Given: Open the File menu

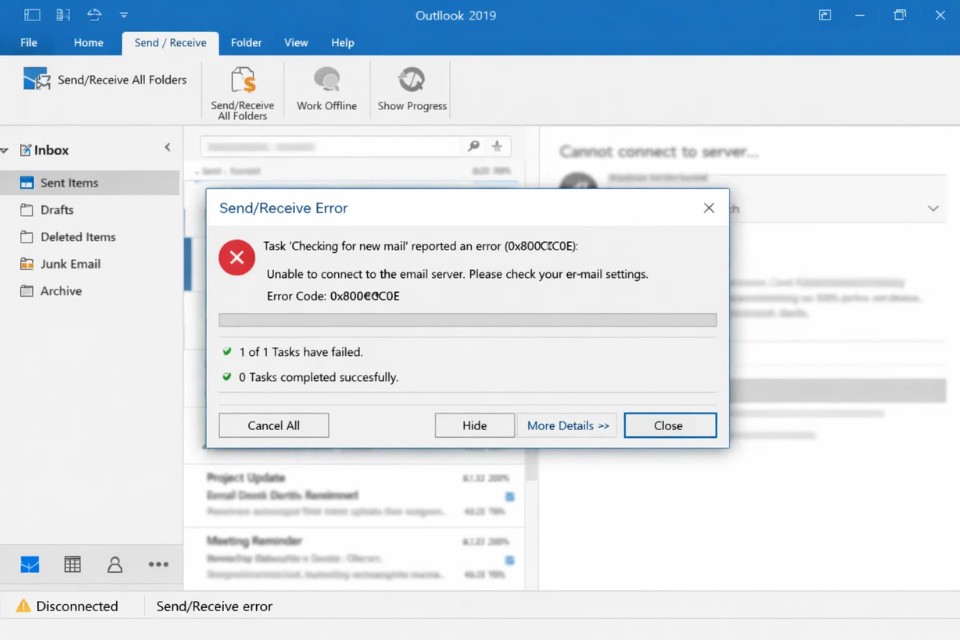Looking at the screenshot, I should [28, 43].
